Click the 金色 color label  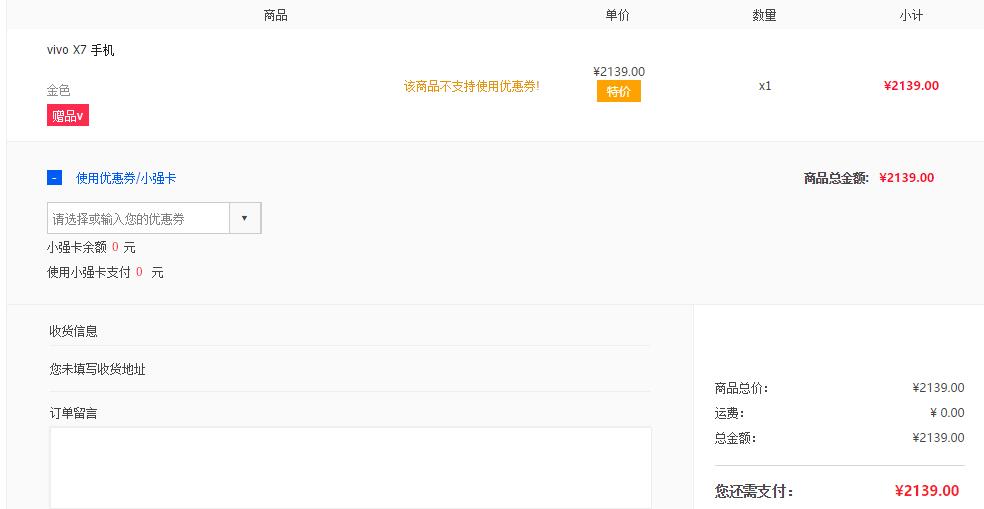(x=58, y=90)
